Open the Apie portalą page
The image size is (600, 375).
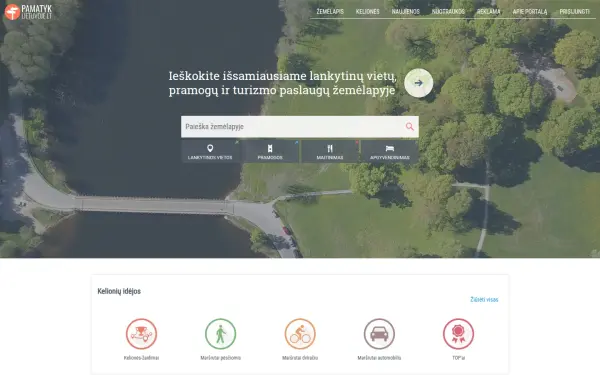click(x=530, y=11)
